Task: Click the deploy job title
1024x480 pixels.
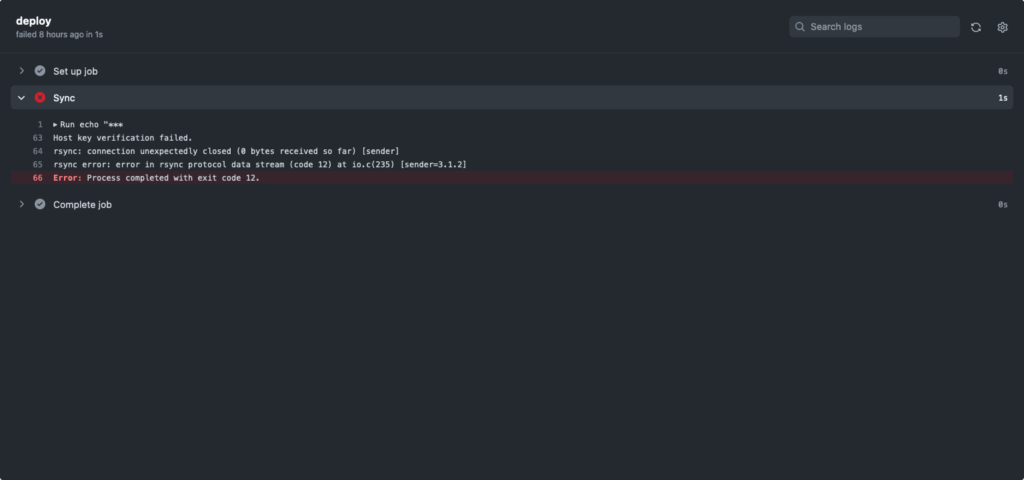Action: click(33, 21)
